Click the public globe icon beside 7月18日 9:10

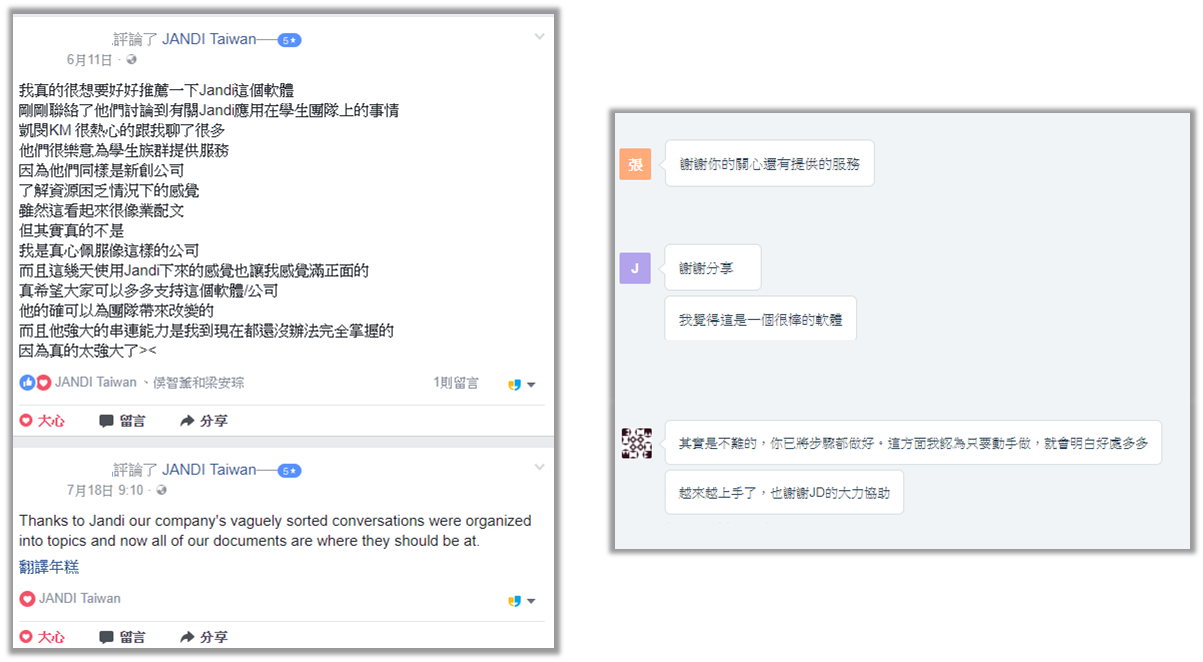coord(161,490)
